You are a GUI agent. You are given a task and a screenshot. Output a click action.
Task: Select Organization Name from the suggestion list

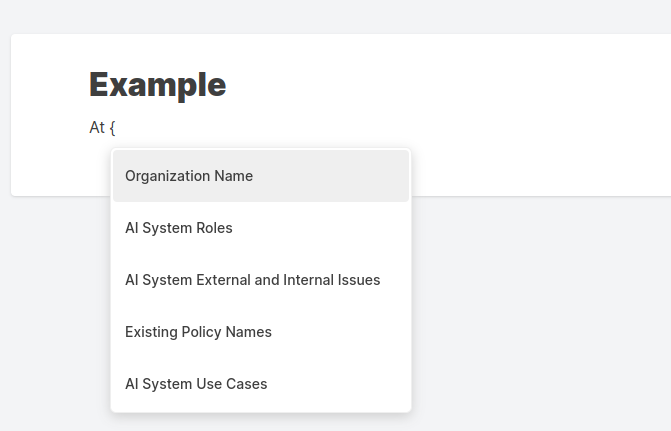click(189, 176)
